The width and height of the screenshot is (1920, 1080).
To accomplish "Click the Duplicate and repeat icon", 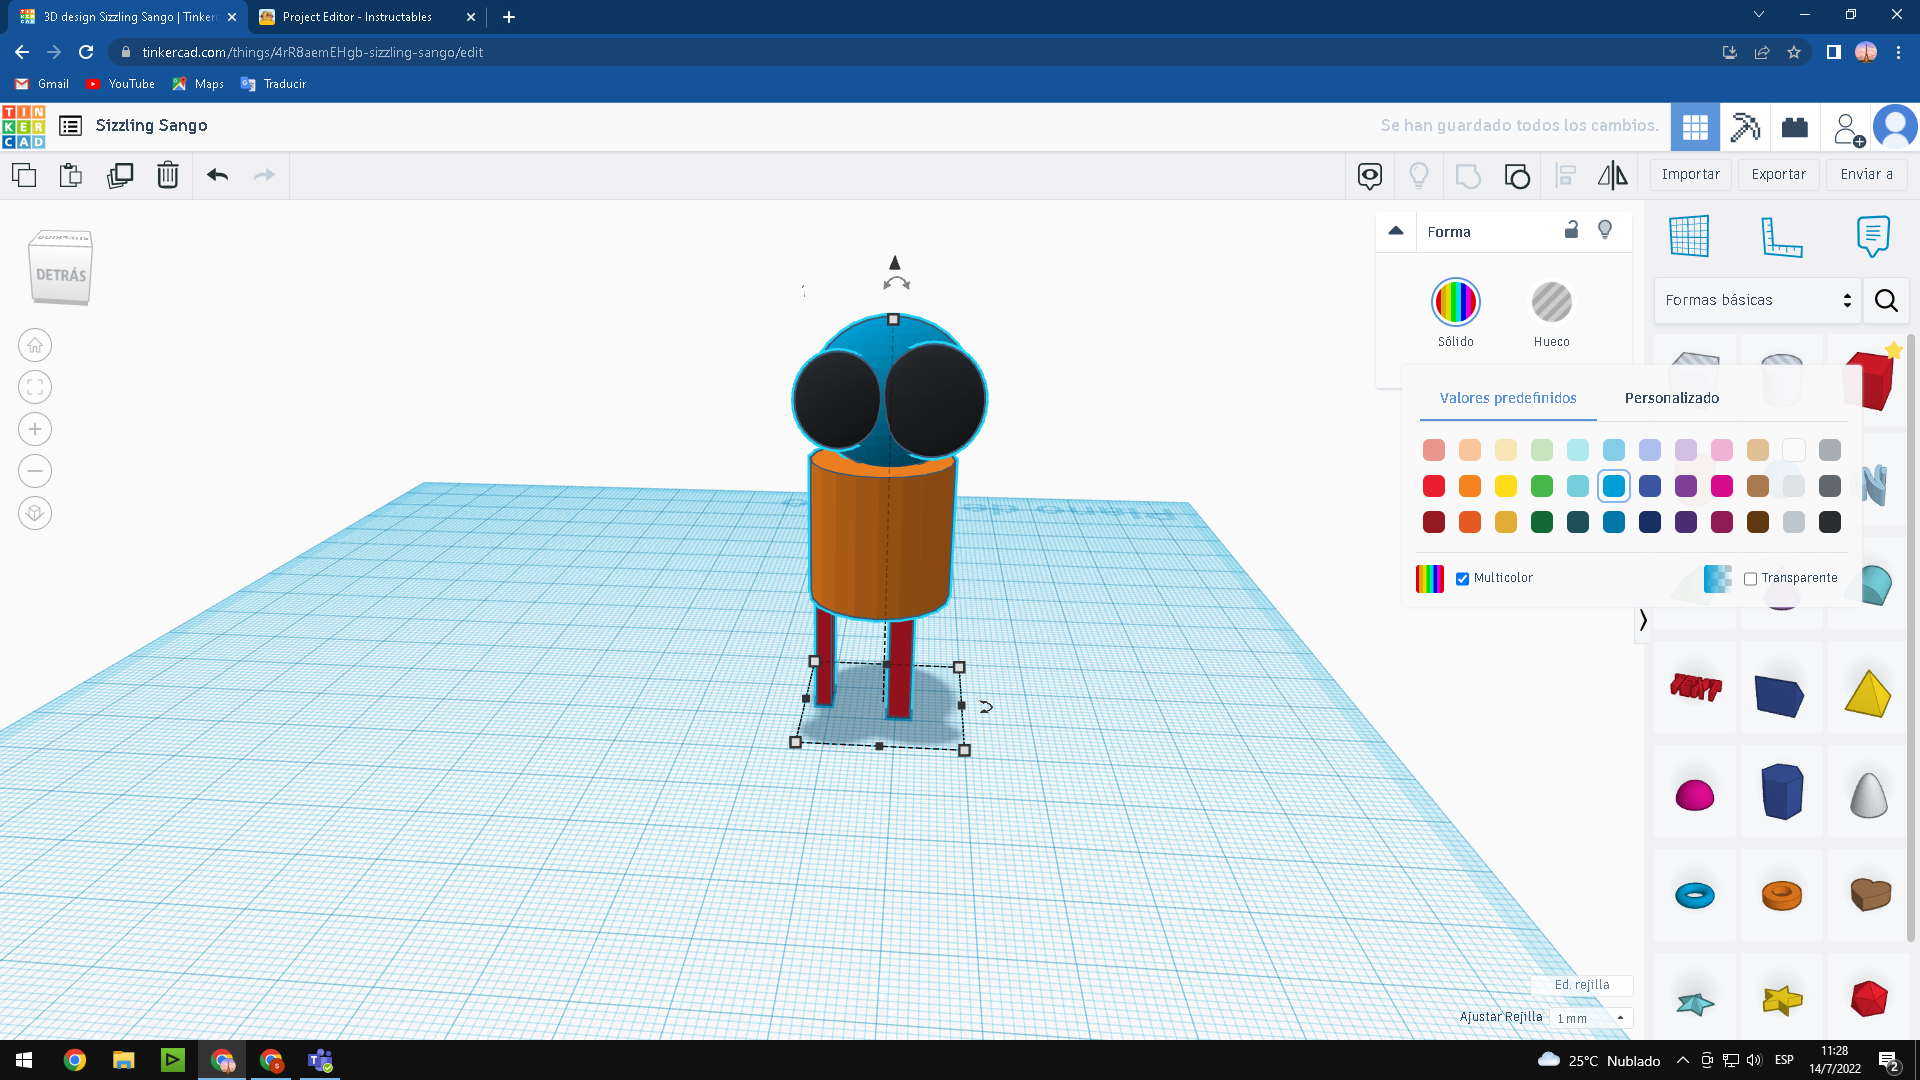I will coord(120,175).
